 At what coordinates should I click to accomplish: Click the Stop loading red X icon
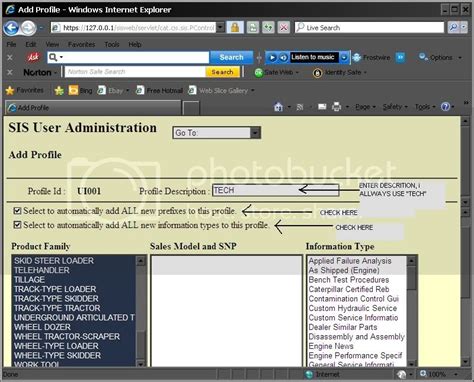[x=284, y=28]
